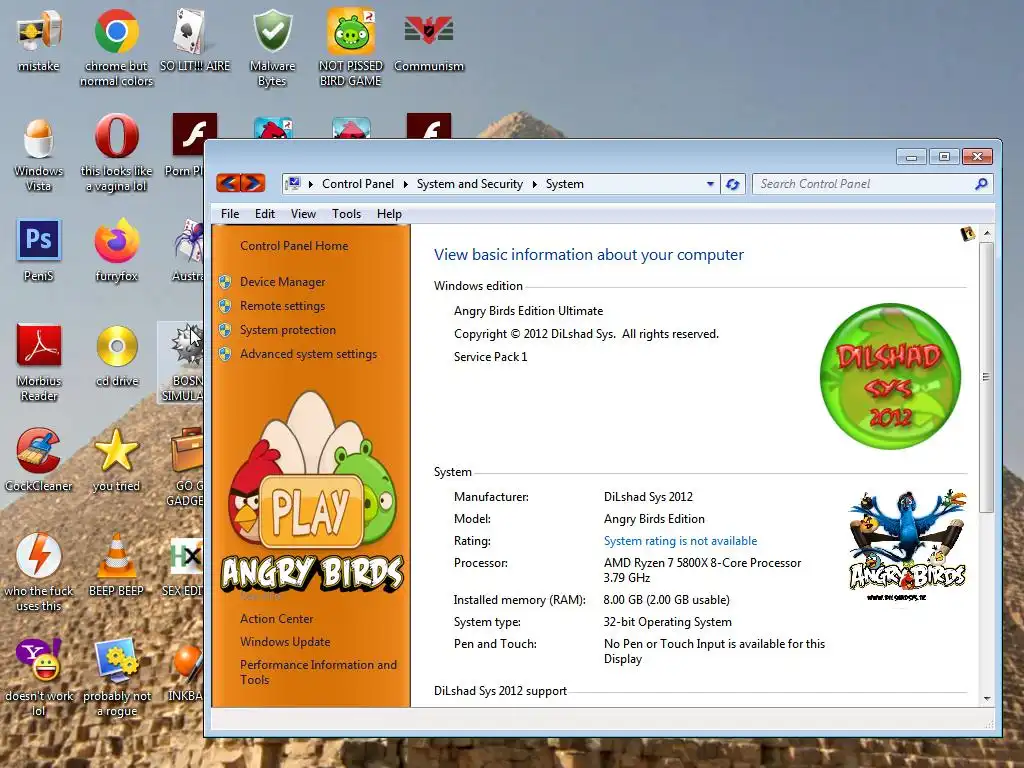Click 'System rating is not available' link
Viewport: 1024px width, 768px height.
[680, 541]
